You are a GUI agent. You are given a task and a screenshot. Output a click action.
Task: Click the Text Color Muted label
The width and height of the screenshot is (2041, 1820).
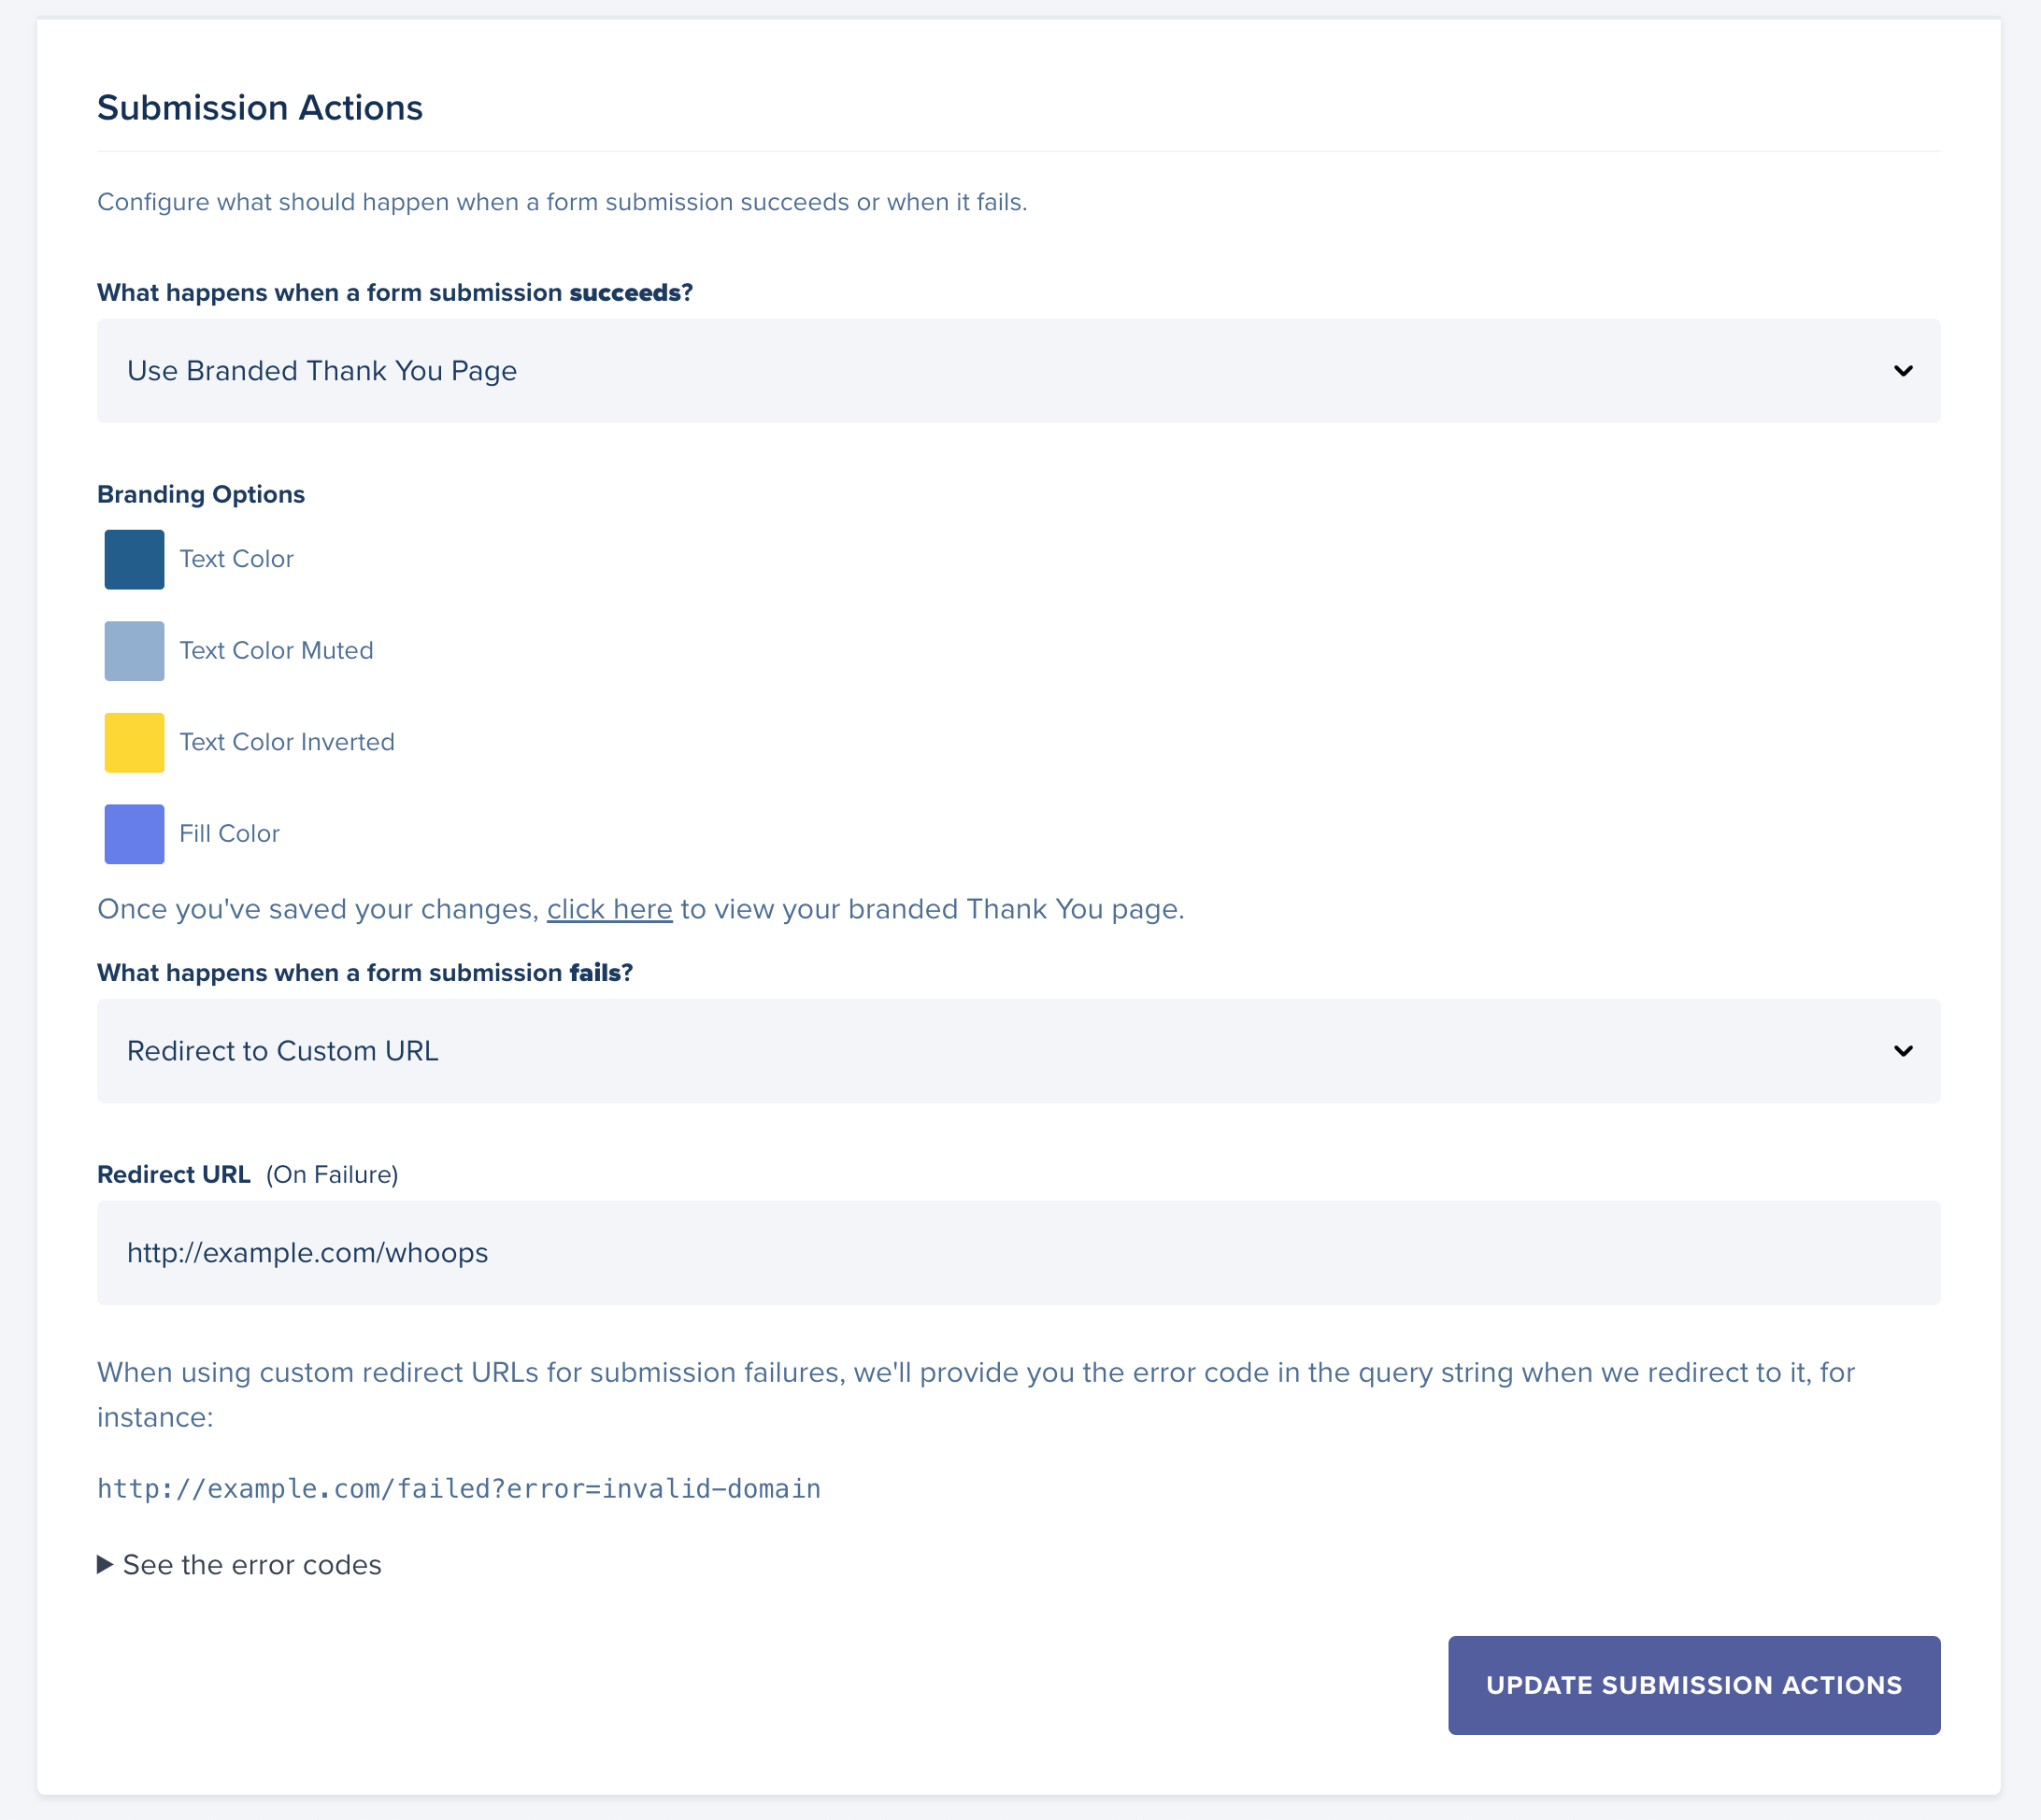tap(276, 651)
